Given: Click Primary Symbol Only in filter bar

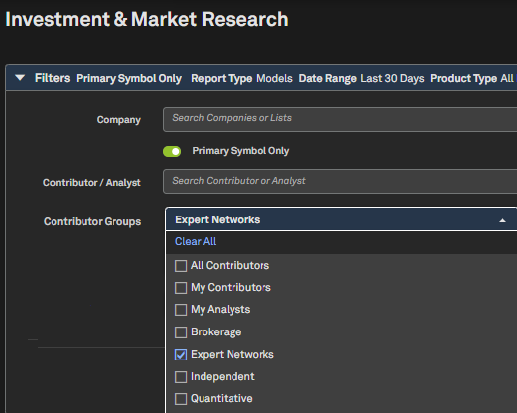Looking at the screenshot, I should click(x=129, y=78).
